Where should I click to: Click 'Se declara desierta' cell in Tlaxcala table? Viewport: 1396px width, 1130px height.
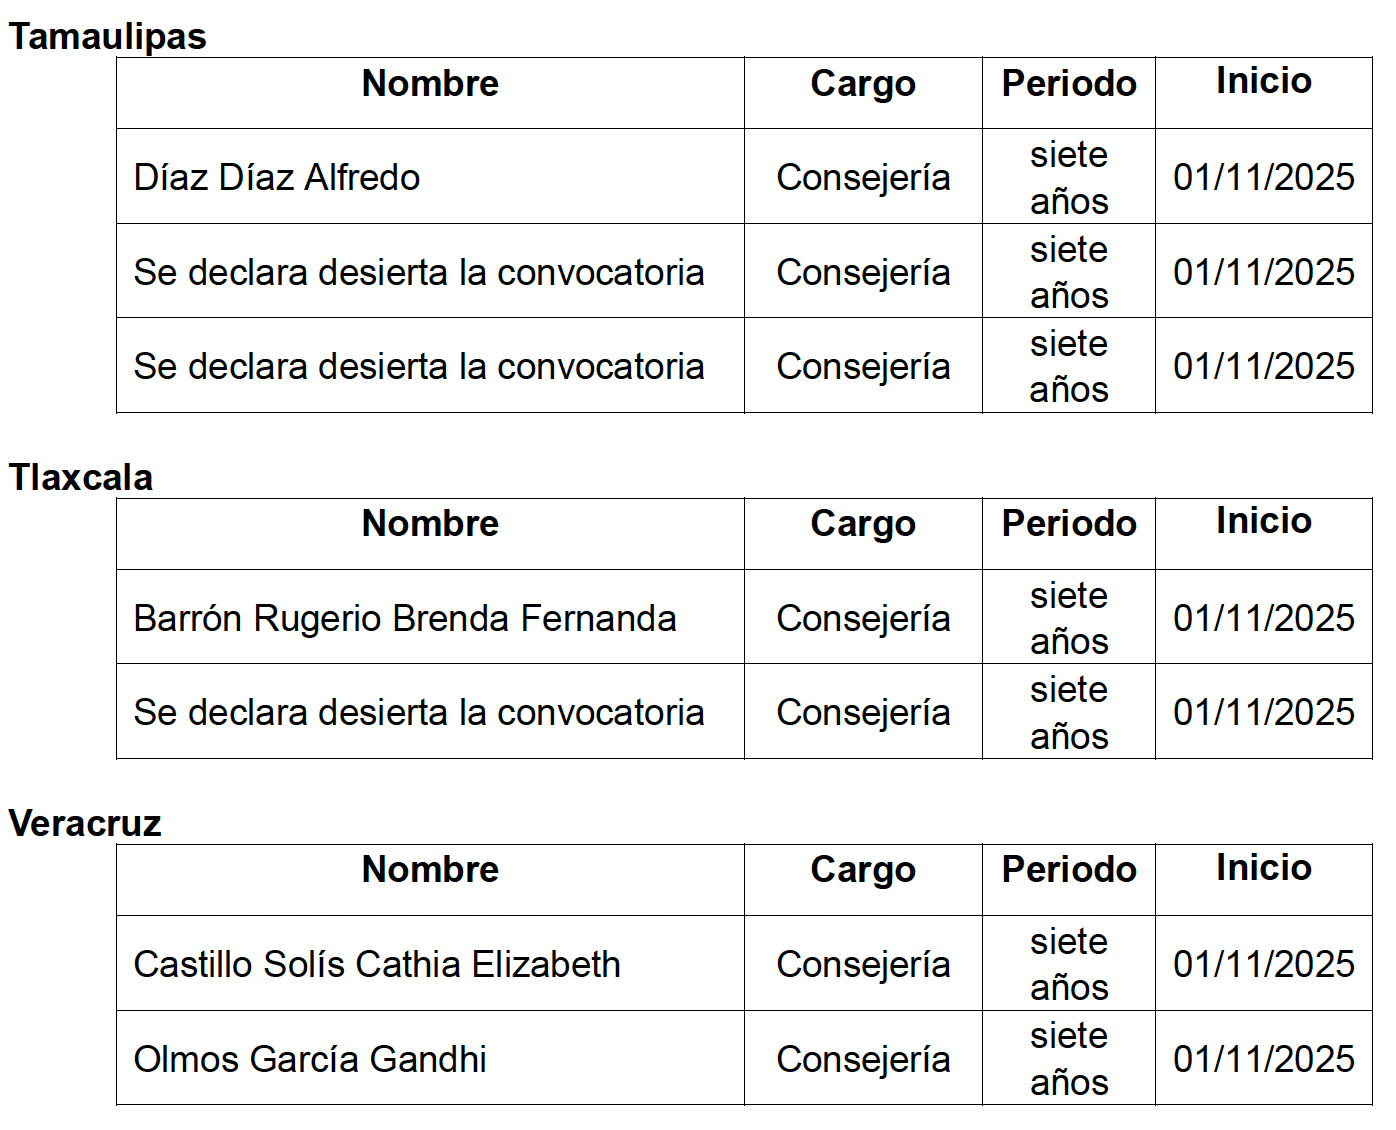[419, 713]
